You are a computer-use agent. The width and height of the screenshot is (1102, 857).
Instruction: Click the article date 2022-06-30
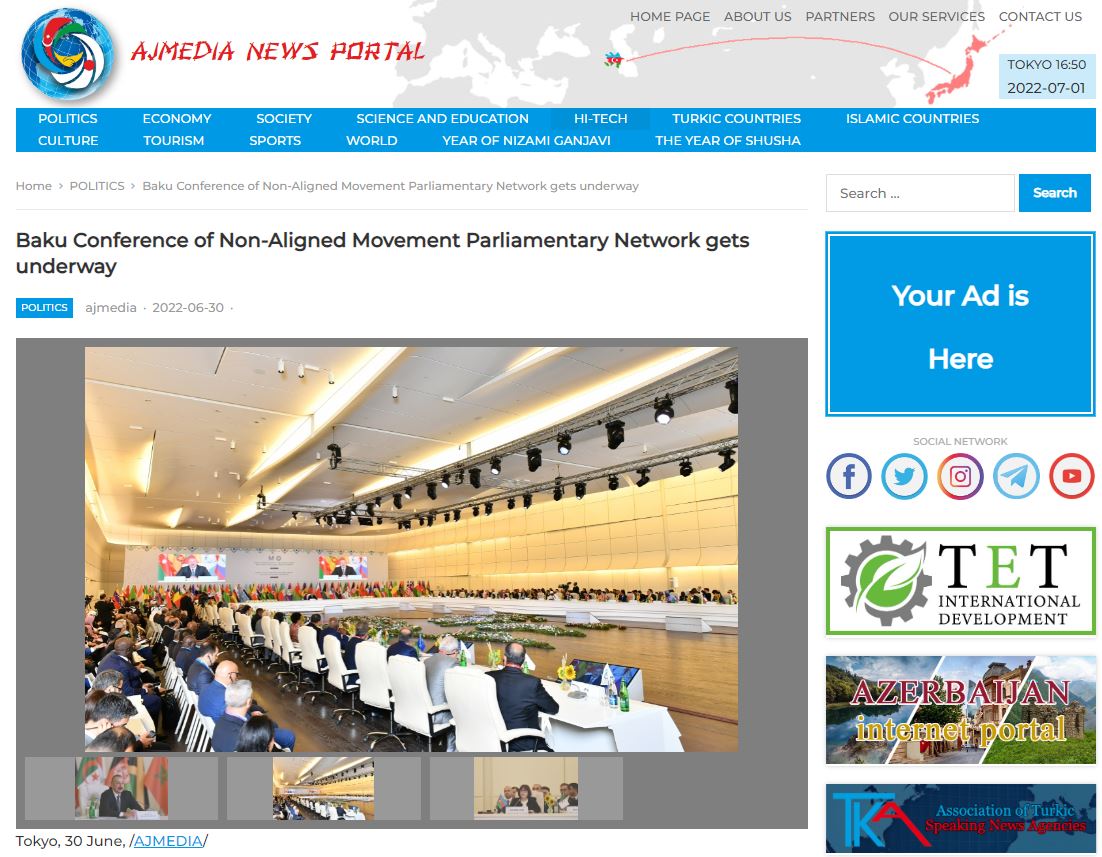pos(188,307)
